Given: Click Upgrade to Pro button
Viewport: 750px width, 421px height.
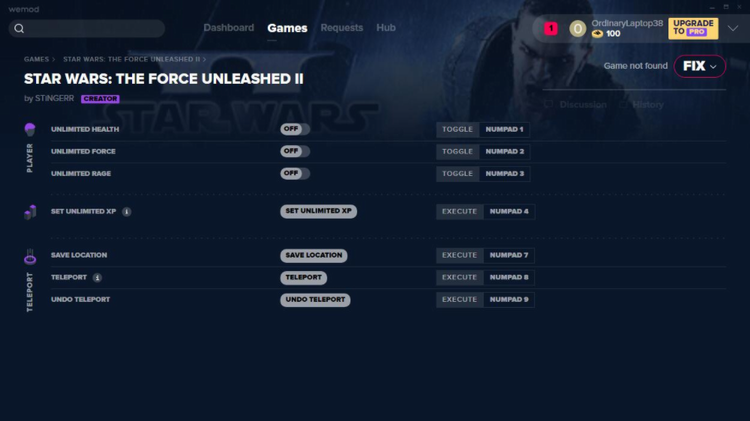Looking at the screenshot, I should (x=693, y=28).
